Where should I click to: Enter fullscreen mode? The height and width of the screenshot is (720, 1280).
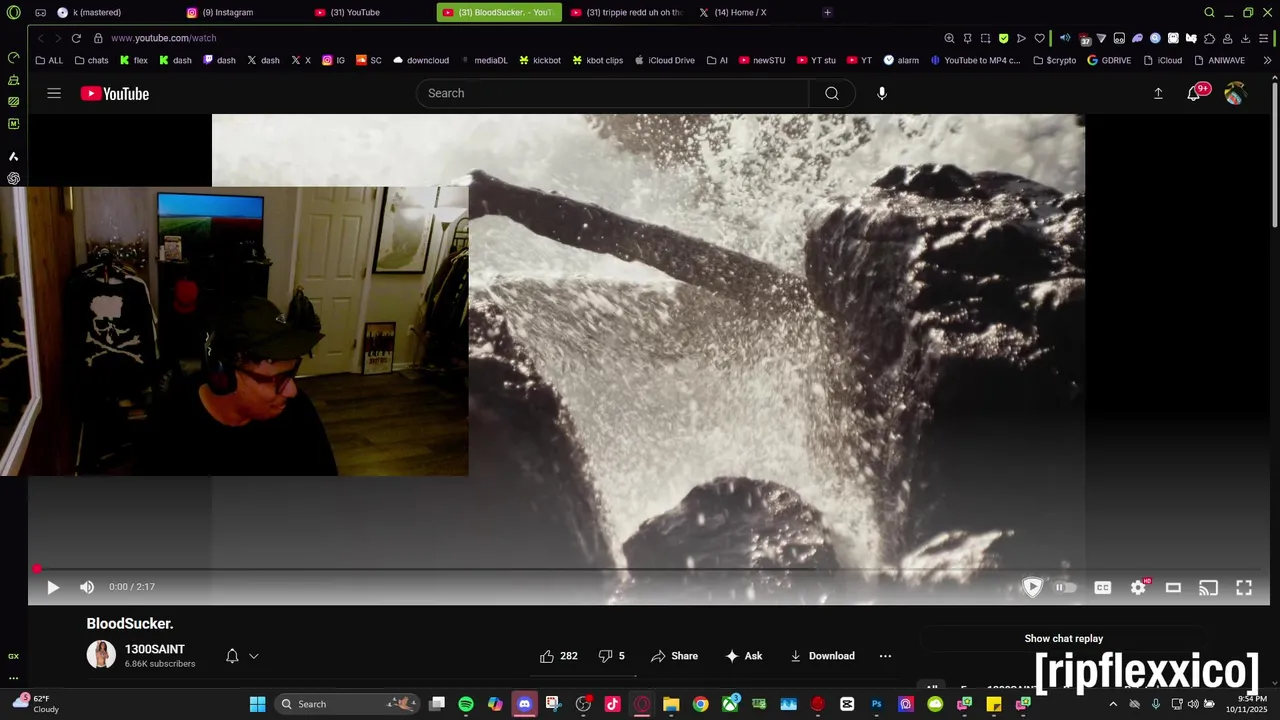click(1244, 588)
